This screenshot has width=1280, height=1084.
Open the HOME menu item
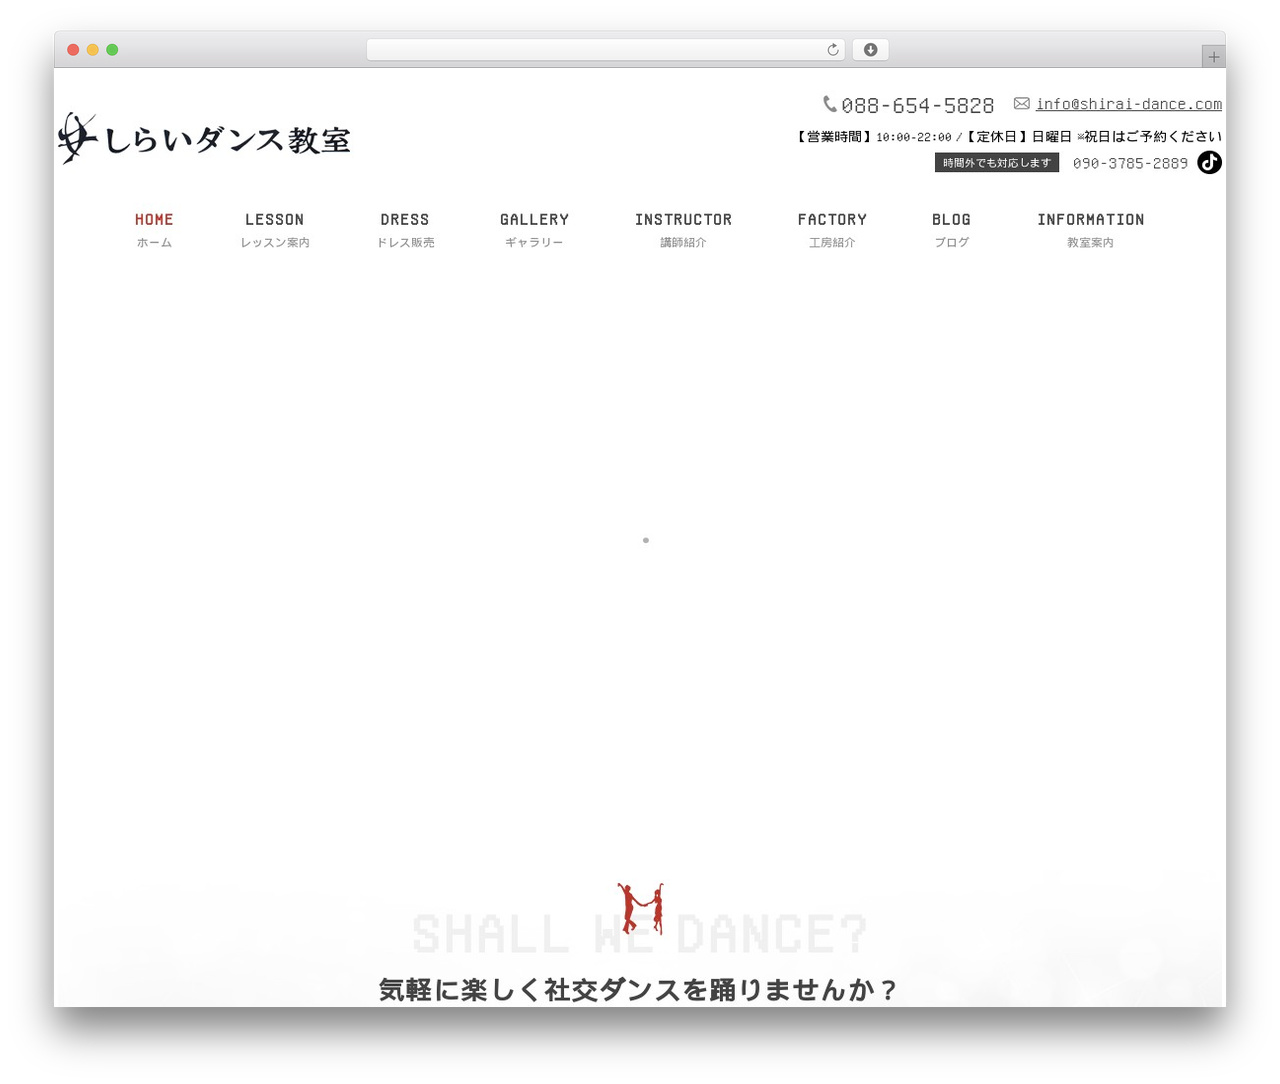[154, 229]
